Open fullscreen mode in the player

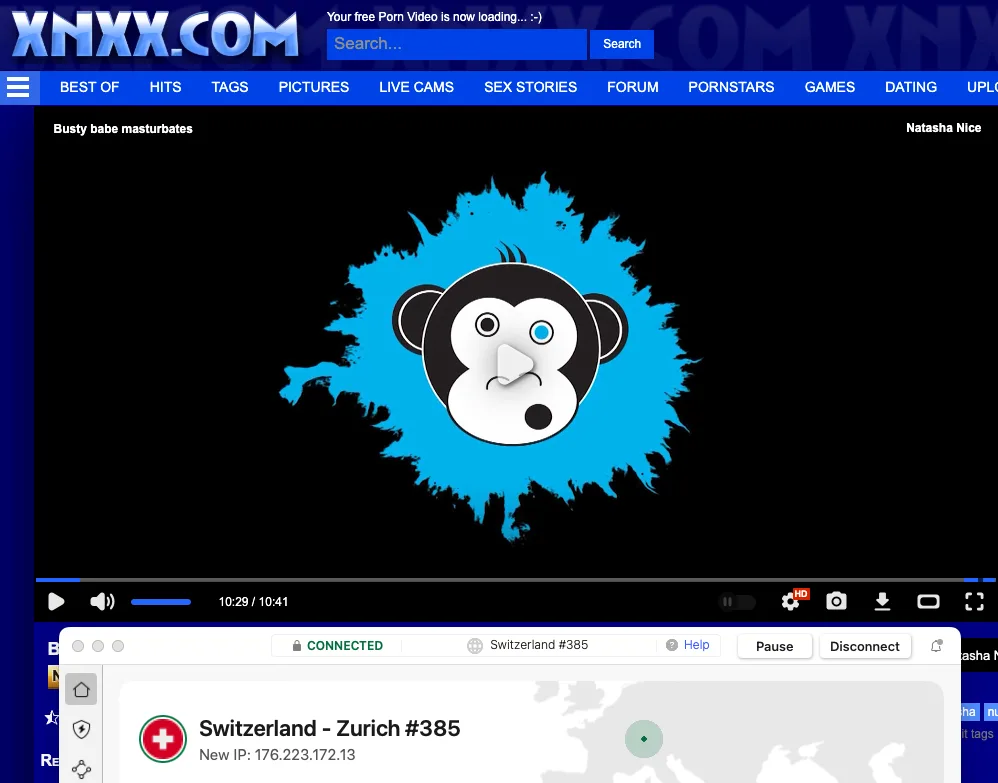pos(974,602)
